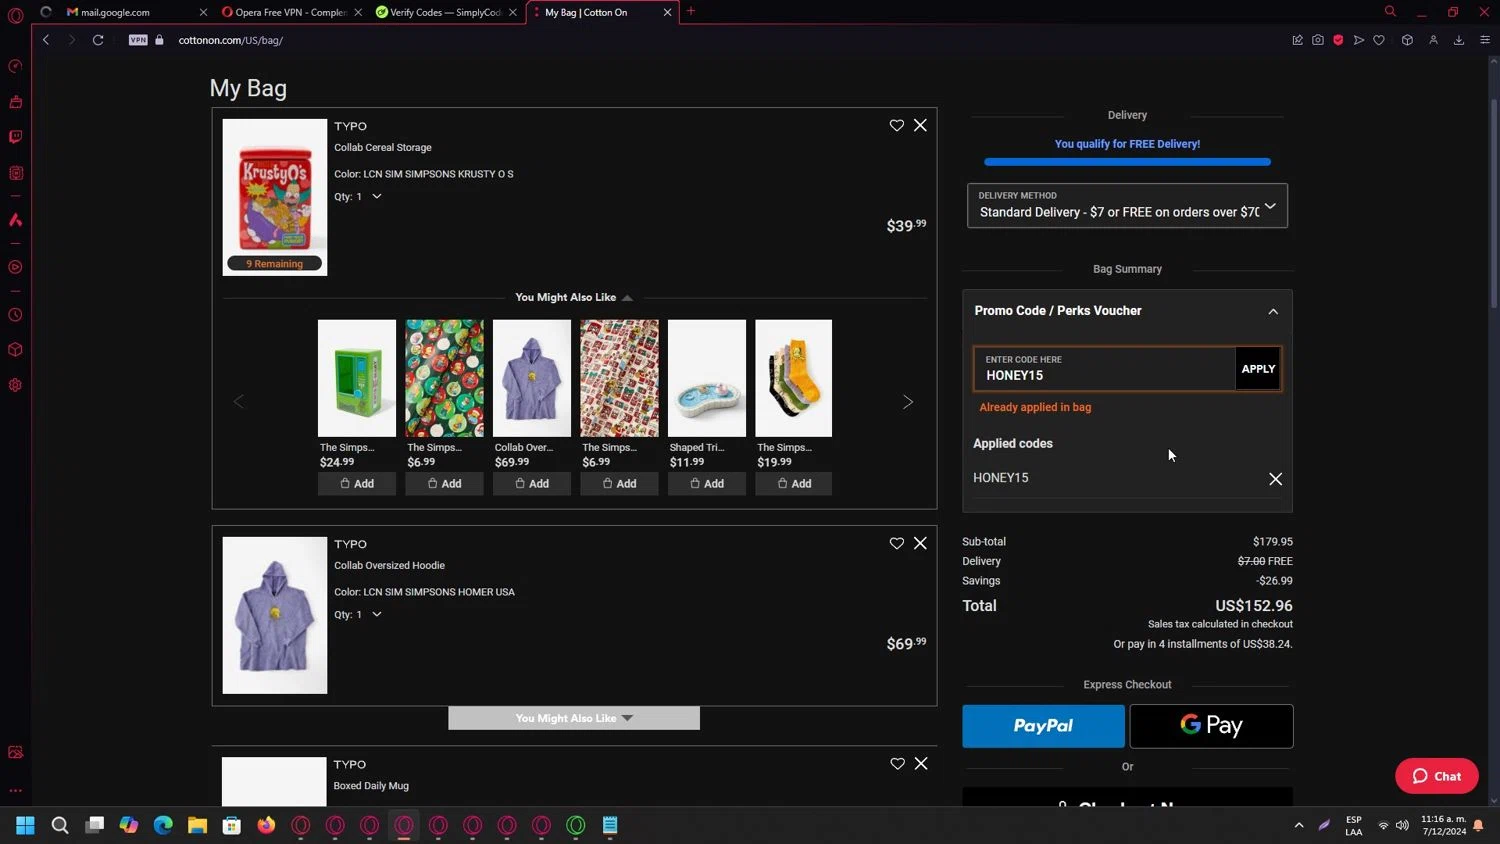Switch to Verify Codes SimplyCodes tab
This screenshot has height=844, width=1500.
[x=445, y=12]
